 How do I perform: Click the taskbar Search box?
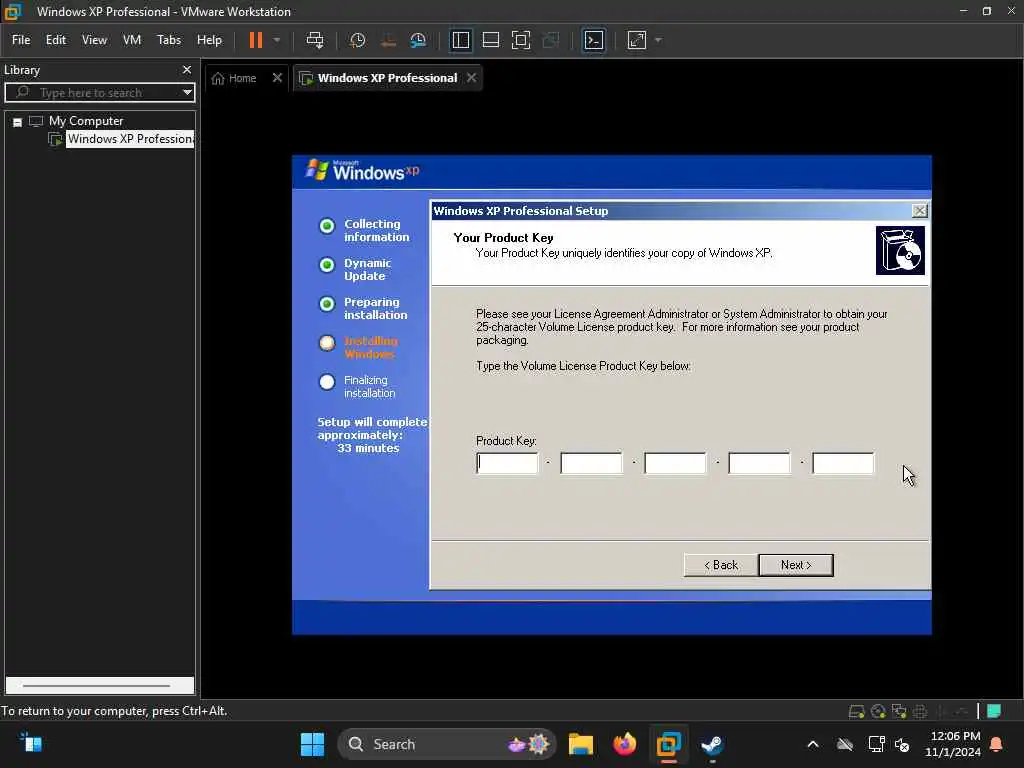[x=447, y=744]
